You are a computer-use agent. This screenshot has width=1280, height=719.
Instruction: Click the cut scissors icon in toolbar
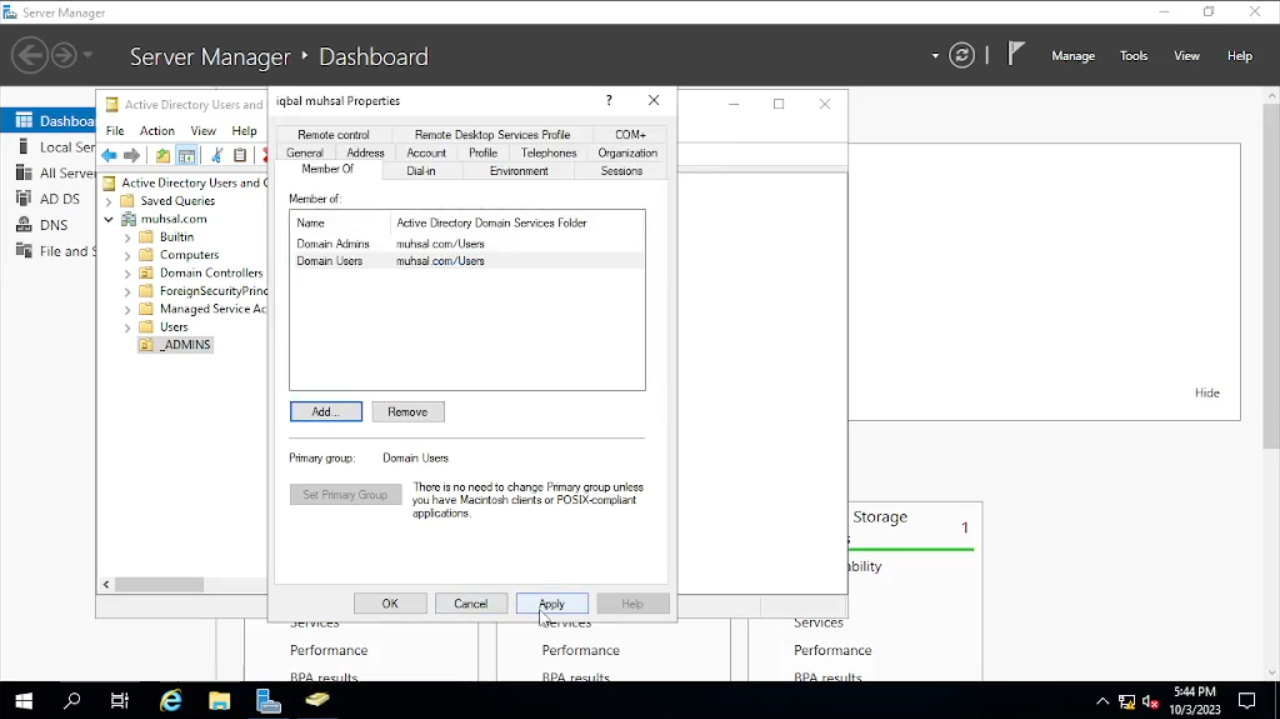[216, 156]
